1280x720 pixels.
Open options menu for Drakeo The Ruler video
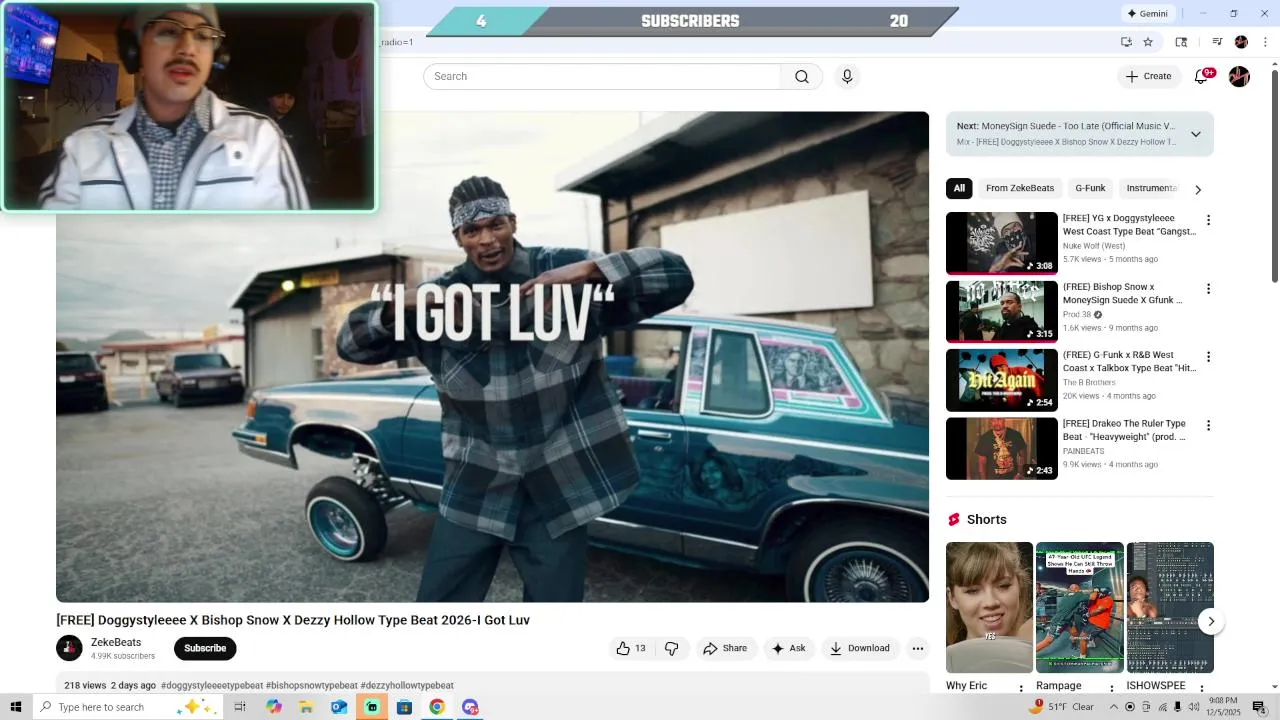[1208, 425]
